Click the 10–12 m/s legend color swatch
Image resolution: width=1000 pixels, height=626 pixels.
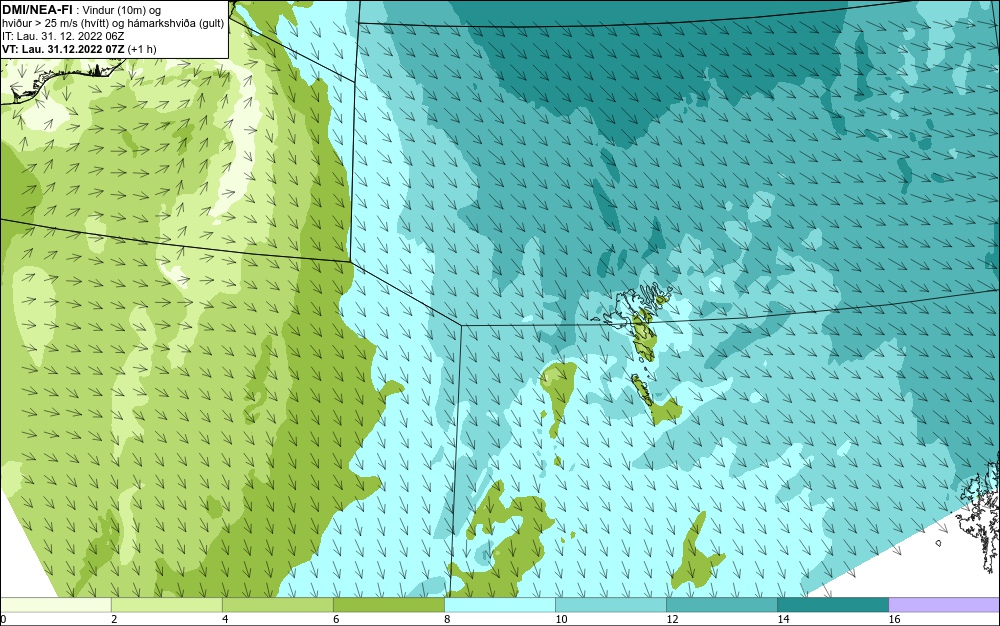[610, 604]
